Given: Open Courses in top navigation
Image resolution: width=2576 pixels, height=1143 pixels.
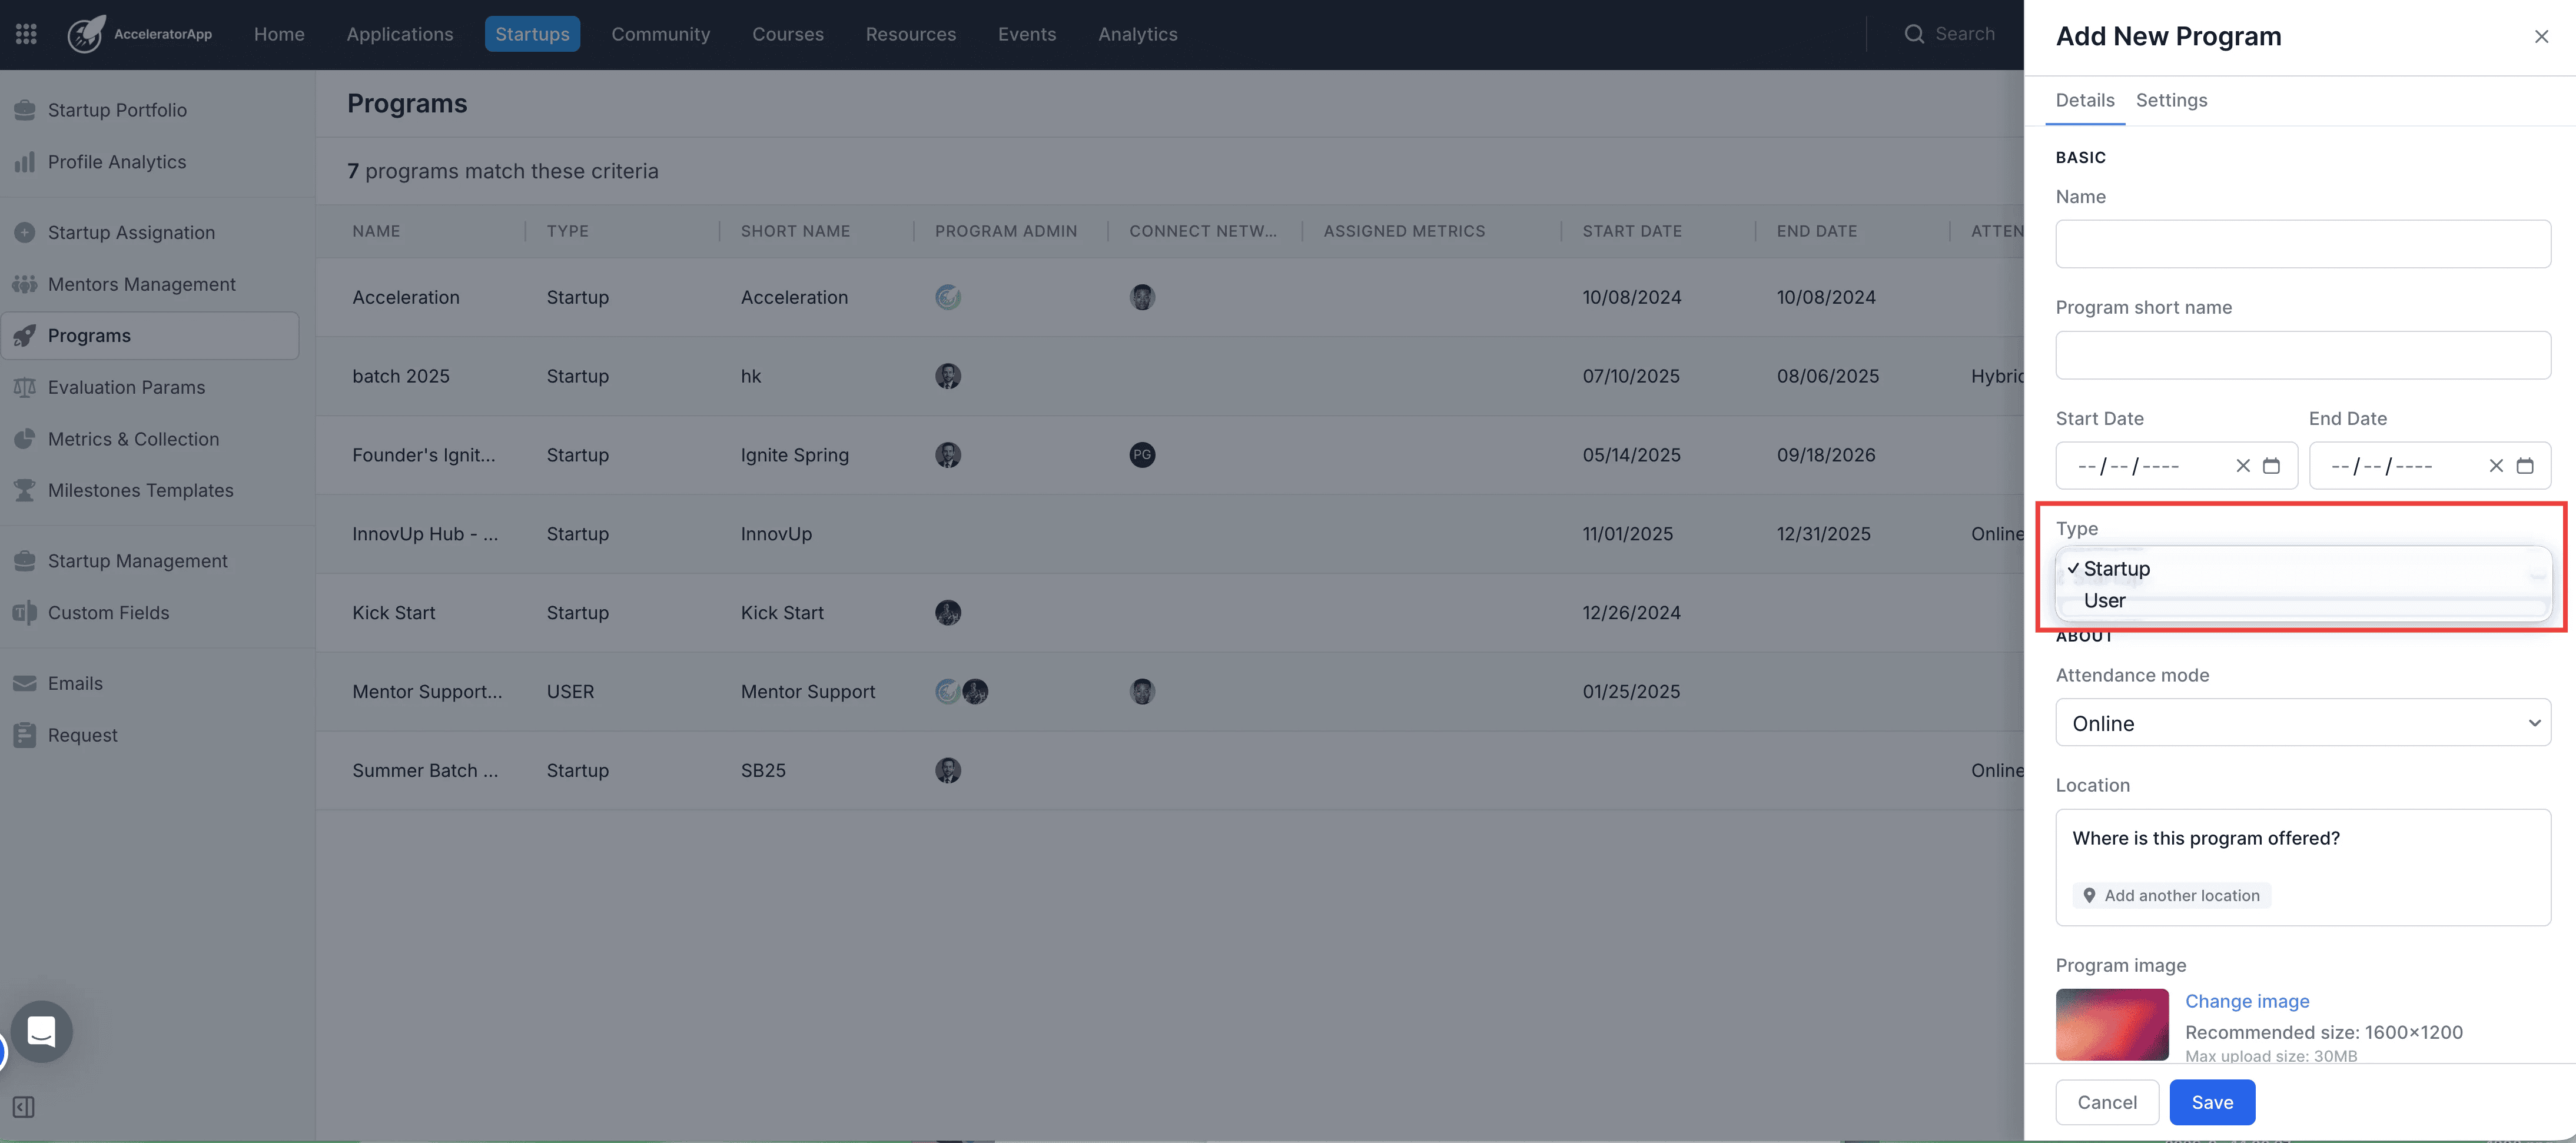Looking at the screenshot, I should point(788,34).
